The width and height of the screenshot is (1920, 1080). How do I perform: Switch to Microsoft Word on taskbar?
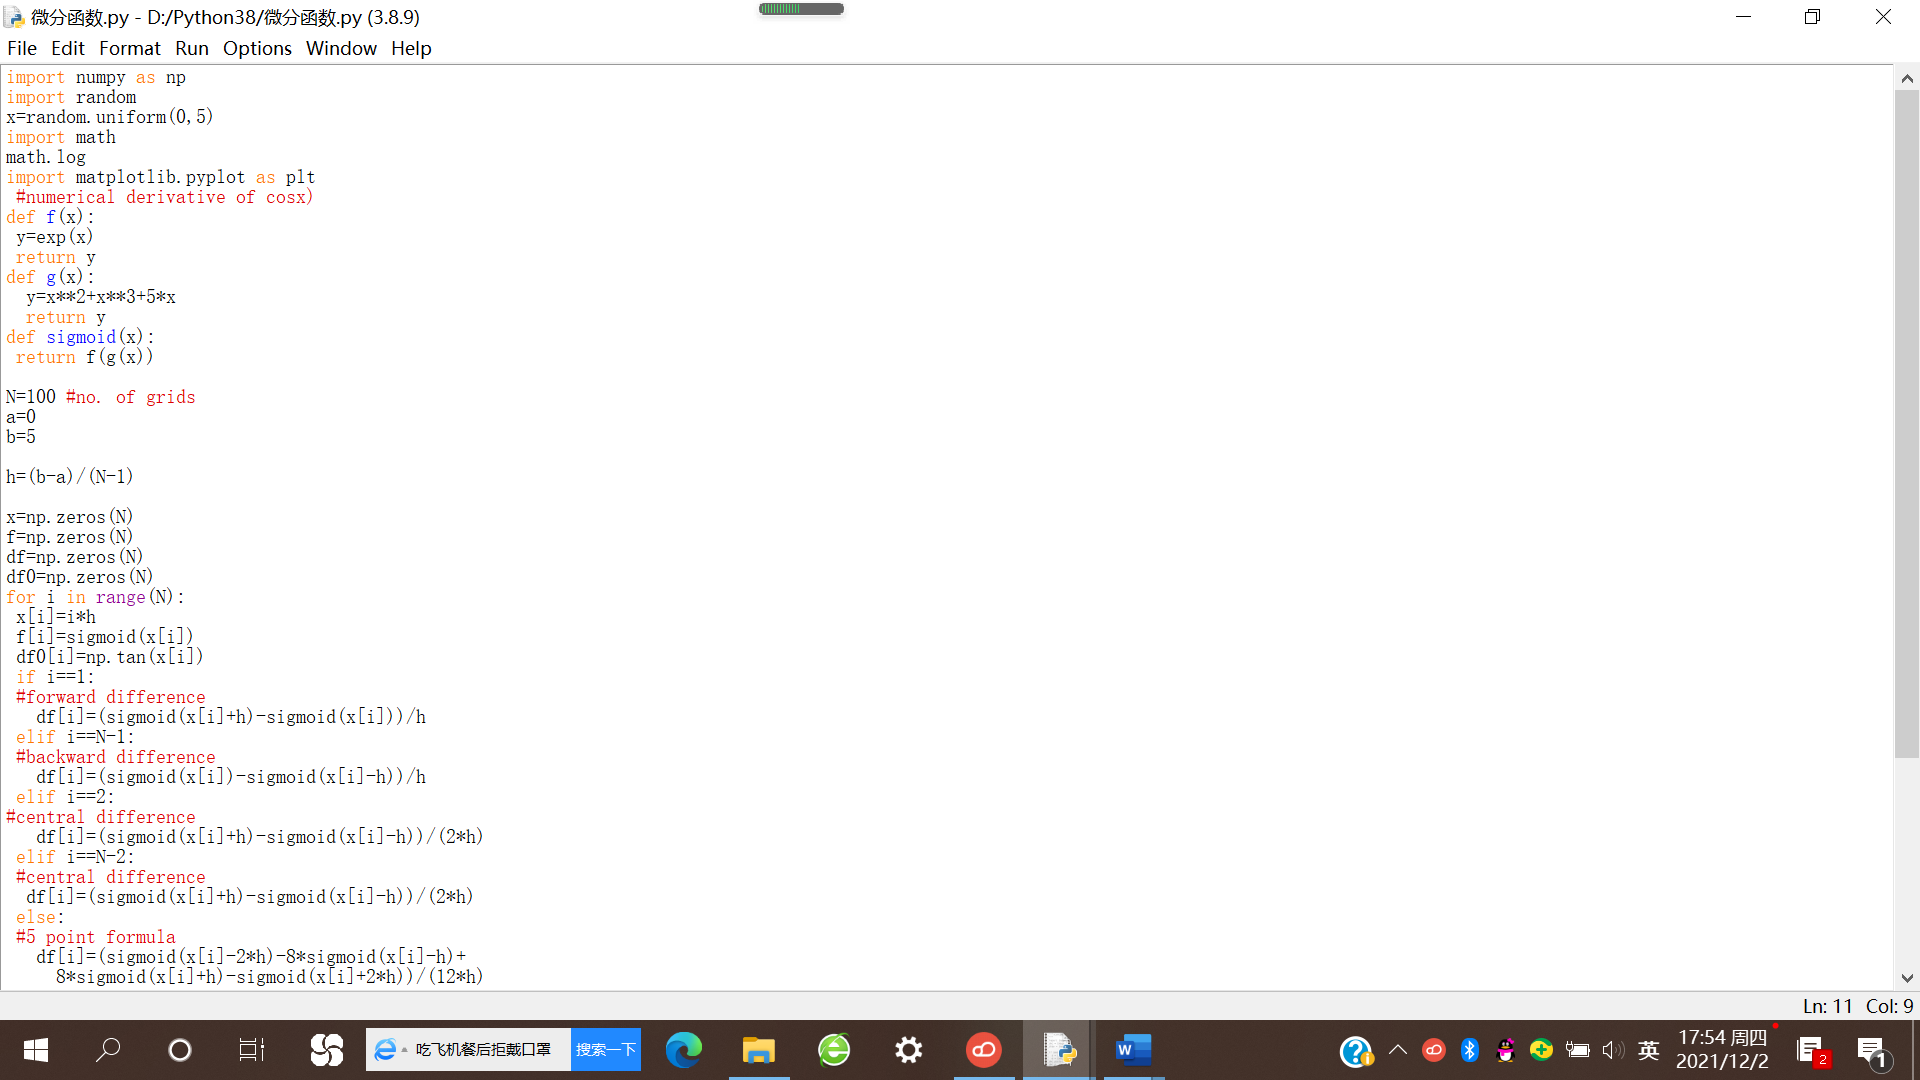[1134, 1050]
